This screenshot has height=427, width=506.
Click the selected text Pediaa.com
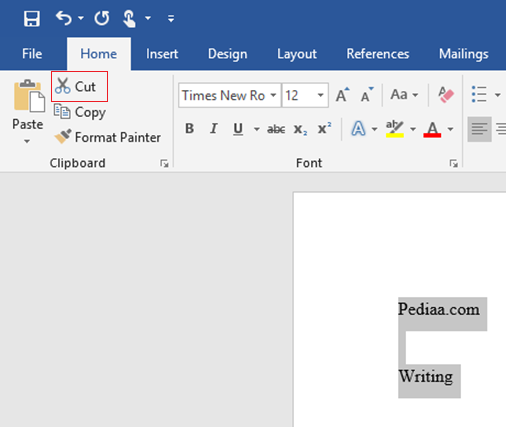(439, 309)
